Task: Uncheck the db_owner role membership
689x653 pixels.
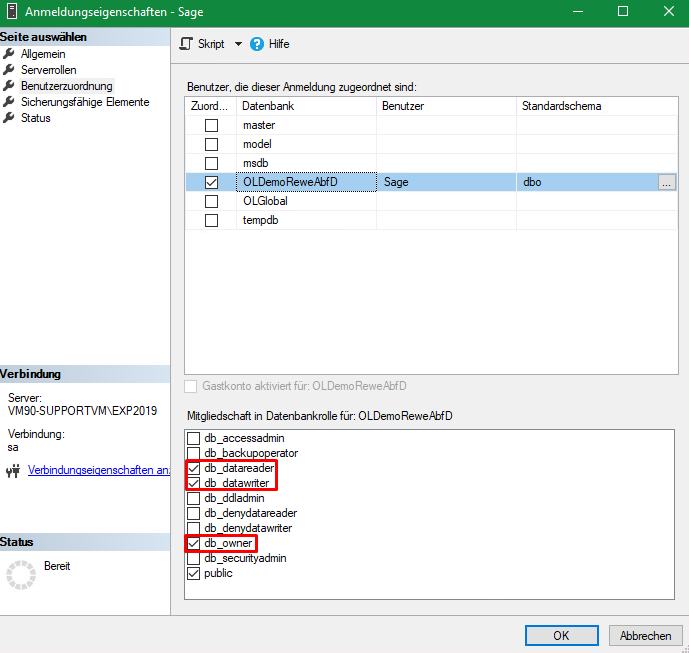Action: pos(194,543)
